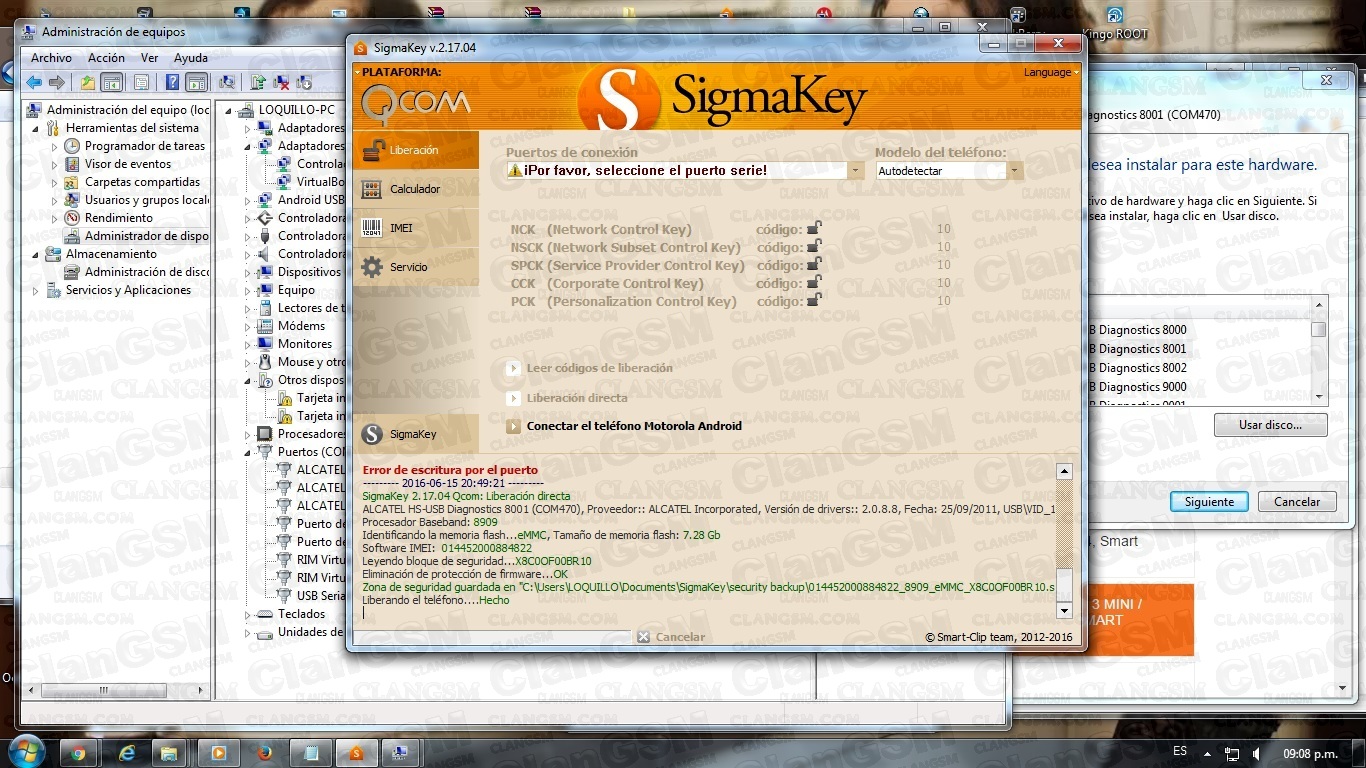The width and height of the screenshot is (1366, 768).
Task: Click the driver list scrollbar down arrow
Action: coord(1319,396)
